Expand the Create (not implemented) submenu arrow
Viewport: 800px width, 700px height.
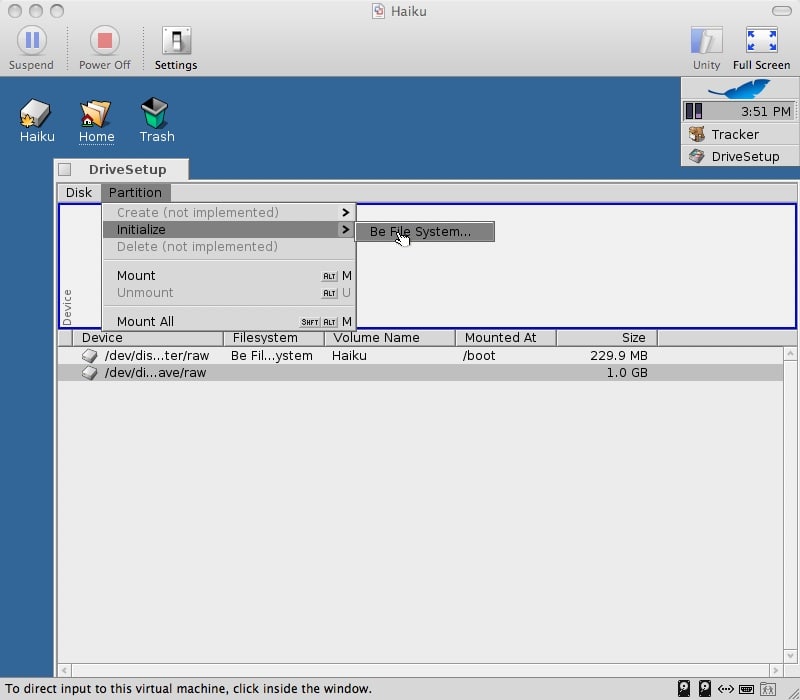click(345, 212)
